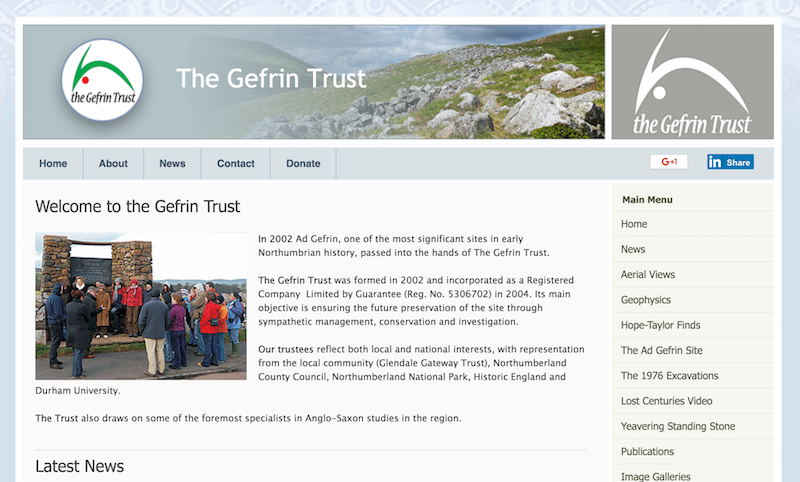Image resolution: width=800 pixels, height=482 pixels.
Task: Share page via LinkedIn Share button
Action: pos(730,162)
